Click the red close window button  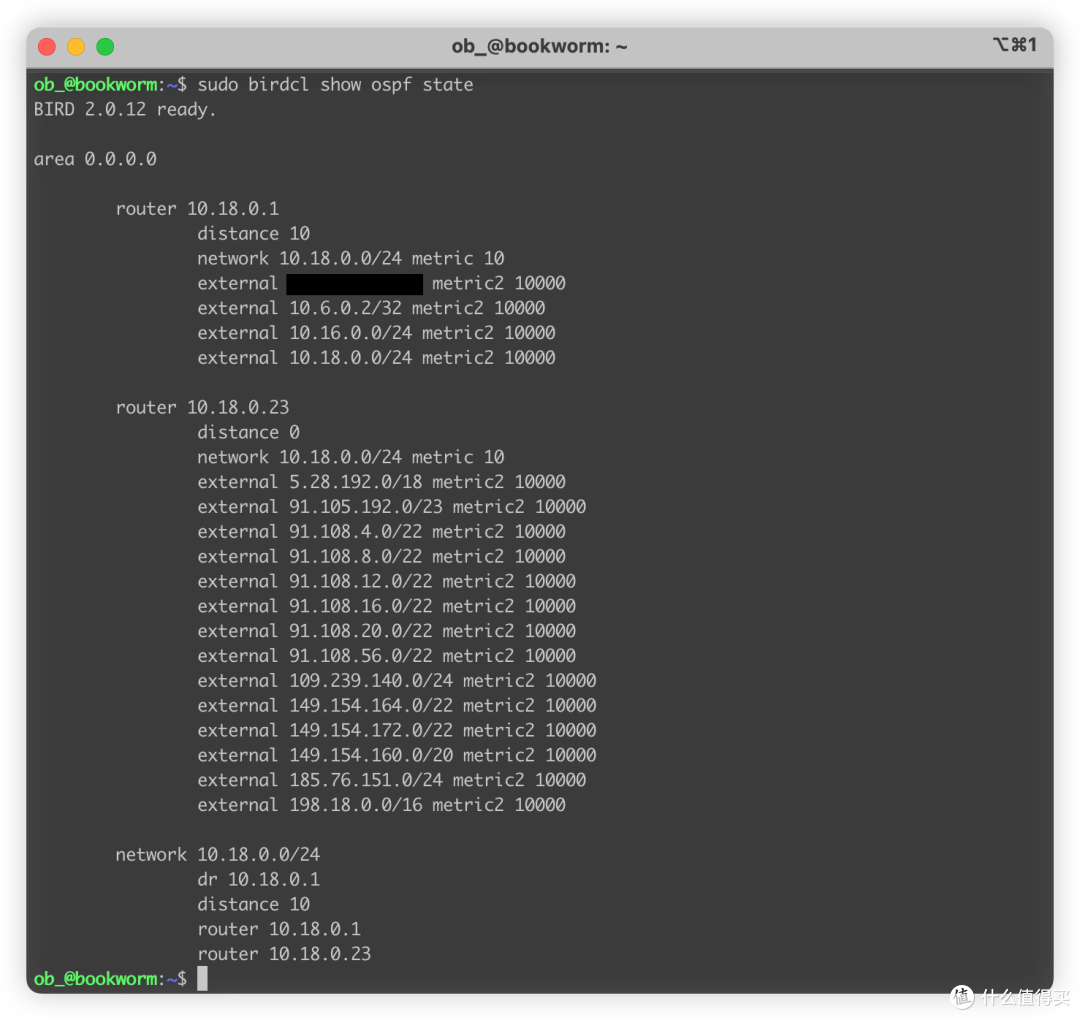pyautogui.click(x=47, y=47)
